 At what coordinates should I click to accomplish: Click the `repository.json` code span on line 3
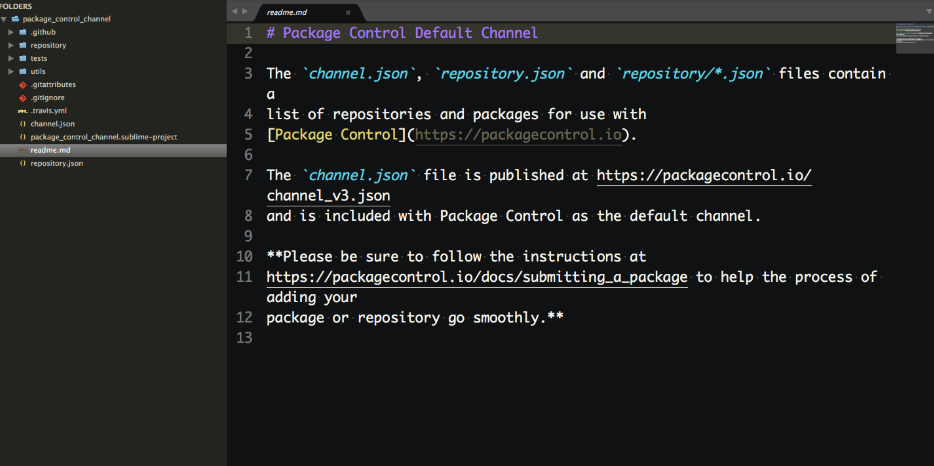click(x=504, y=74)
